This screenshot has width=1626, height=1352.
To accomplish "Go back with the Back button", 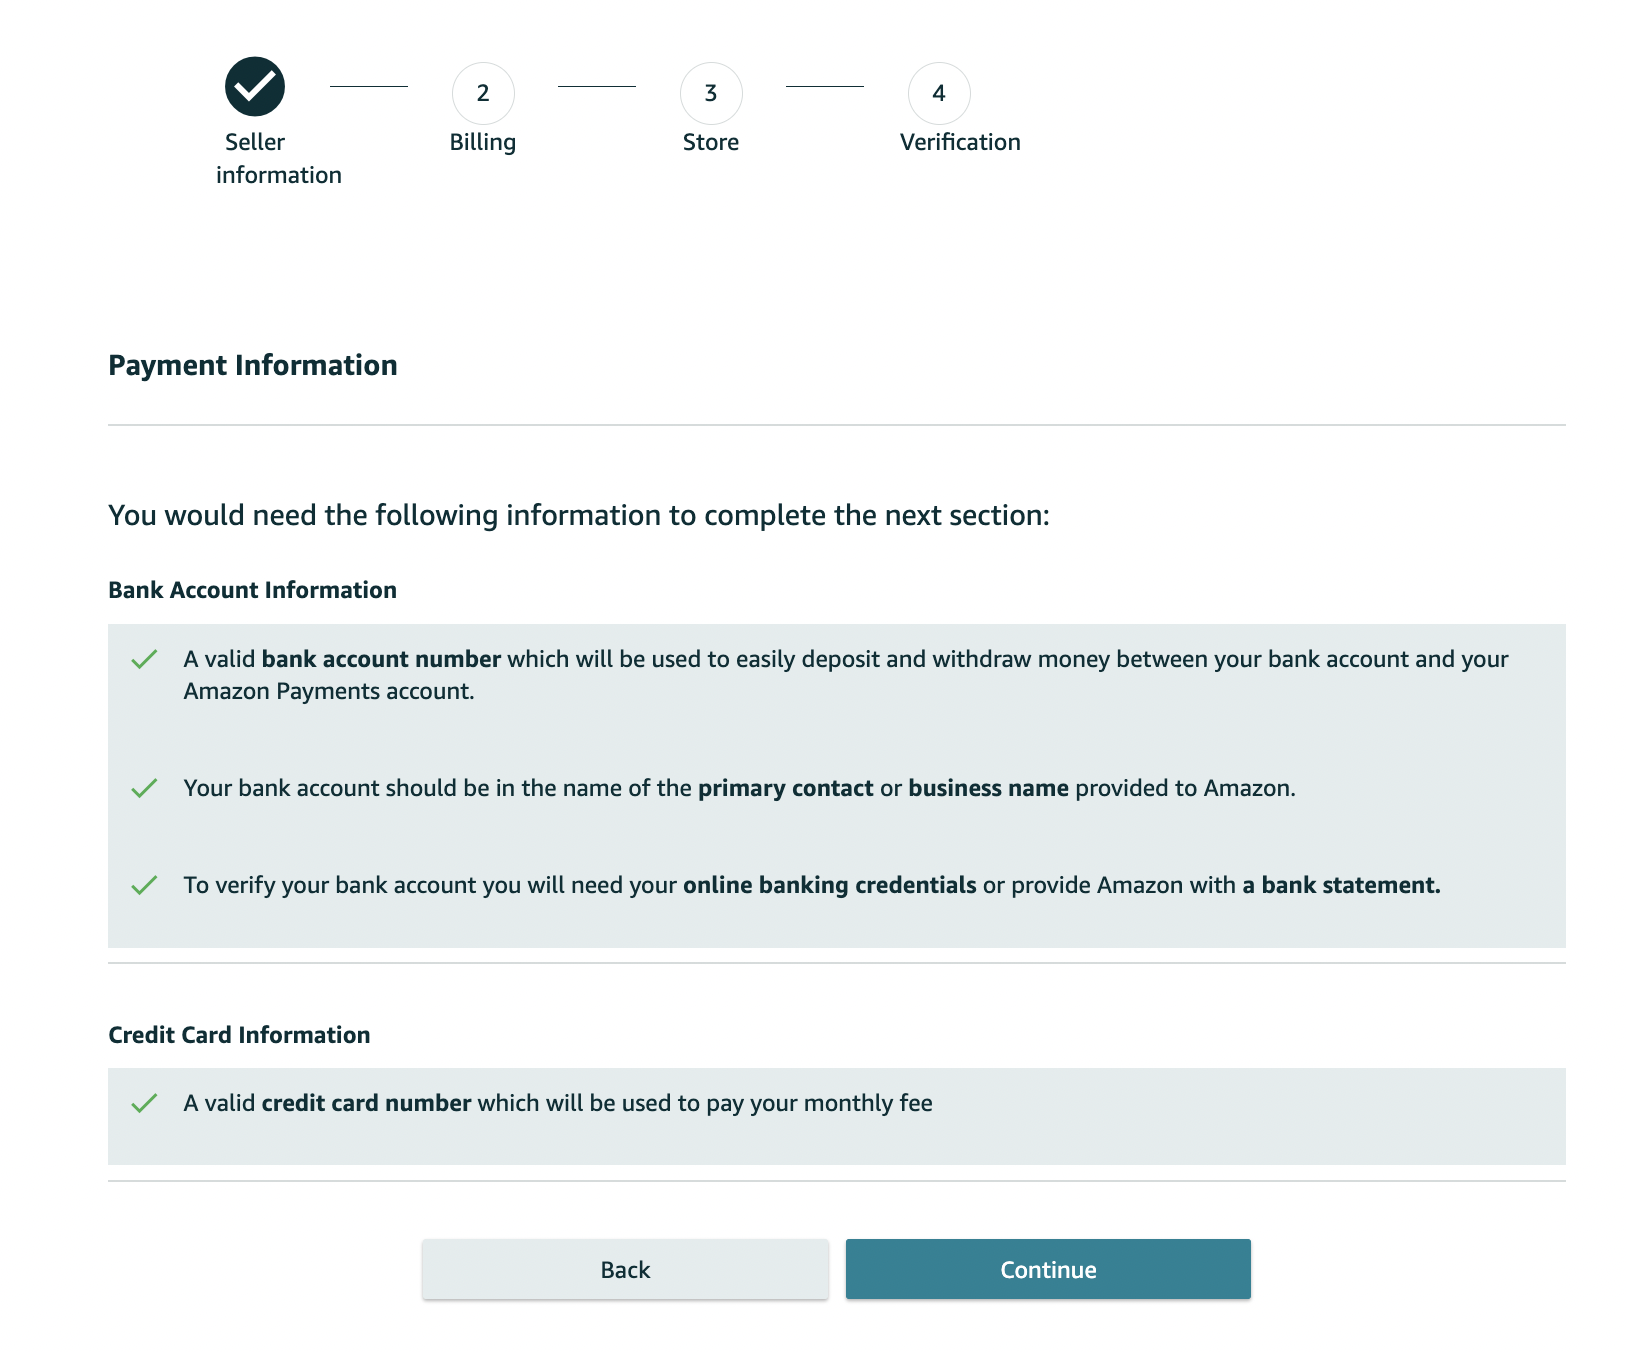I will (625, 1269).
